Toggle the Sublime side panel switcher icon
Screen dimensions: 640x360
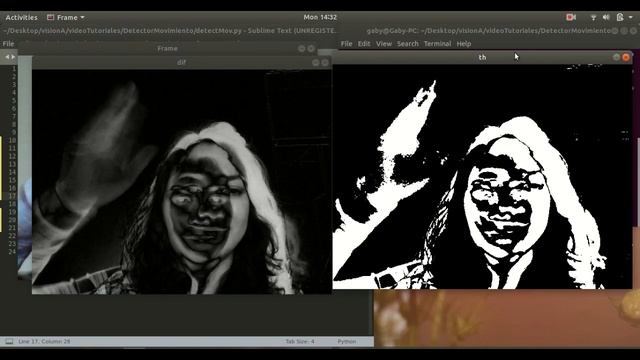tap(9, 341)
